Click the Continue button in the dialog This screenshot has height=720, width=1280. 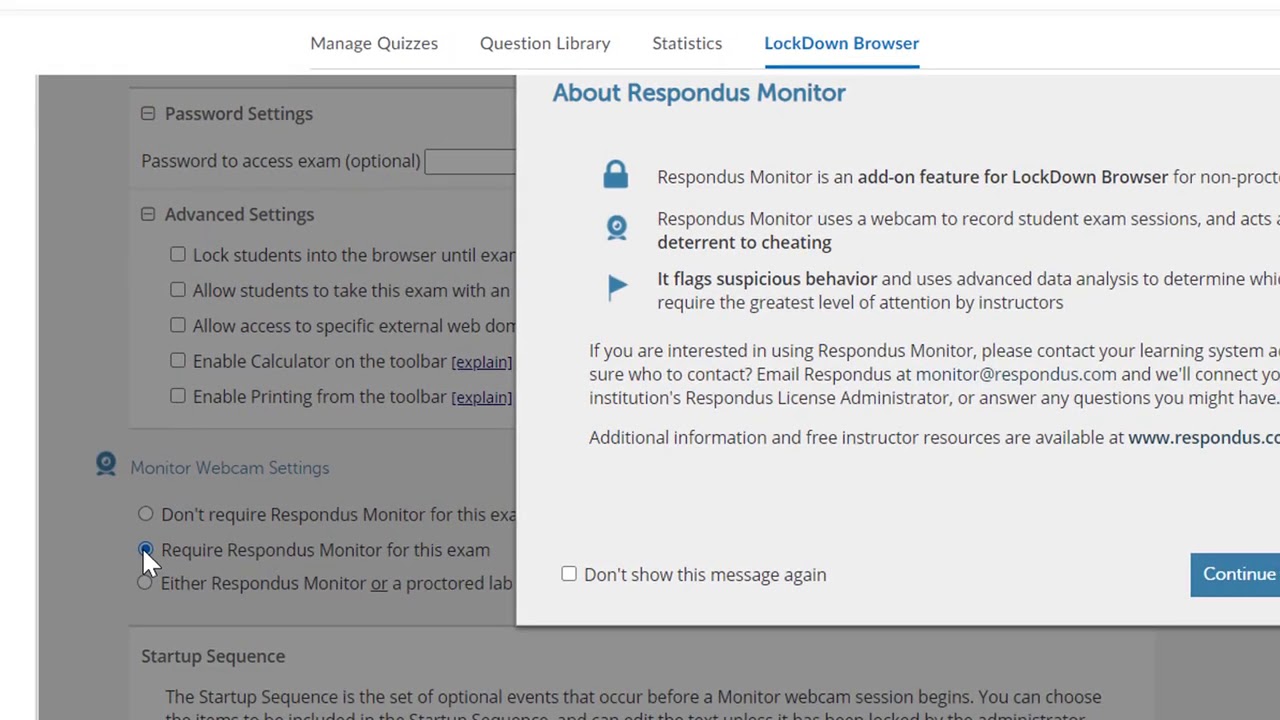coord(1235,574)
